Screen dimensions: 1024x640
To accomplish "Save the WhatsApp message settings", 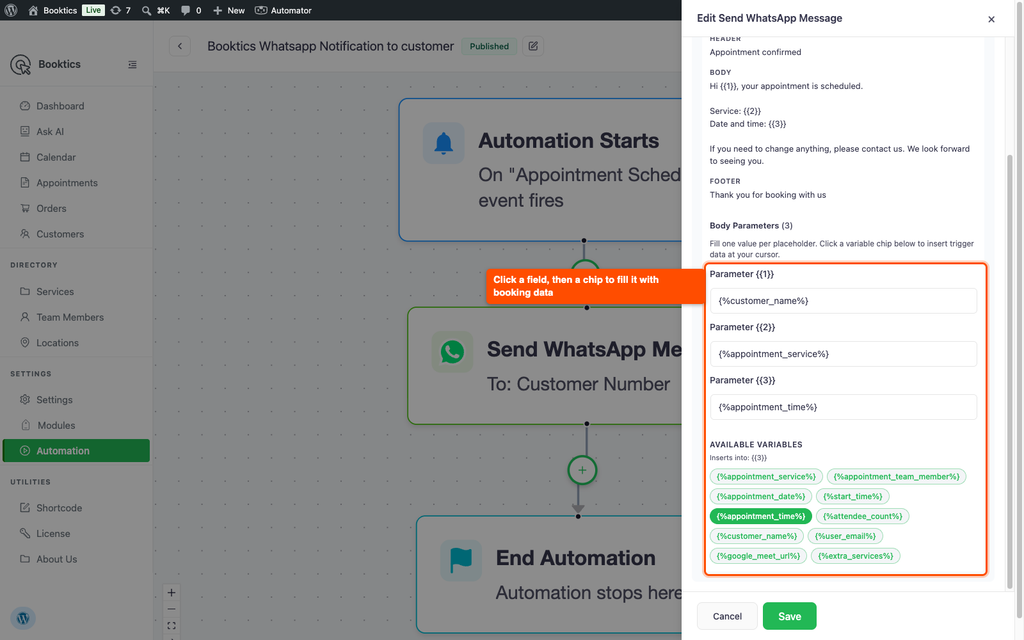I will 789,616.
